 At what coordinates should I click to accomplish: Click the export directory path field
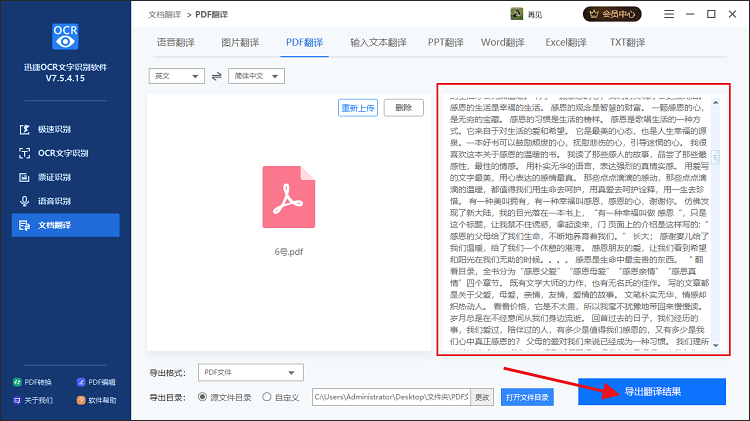[x=392, y=397]
